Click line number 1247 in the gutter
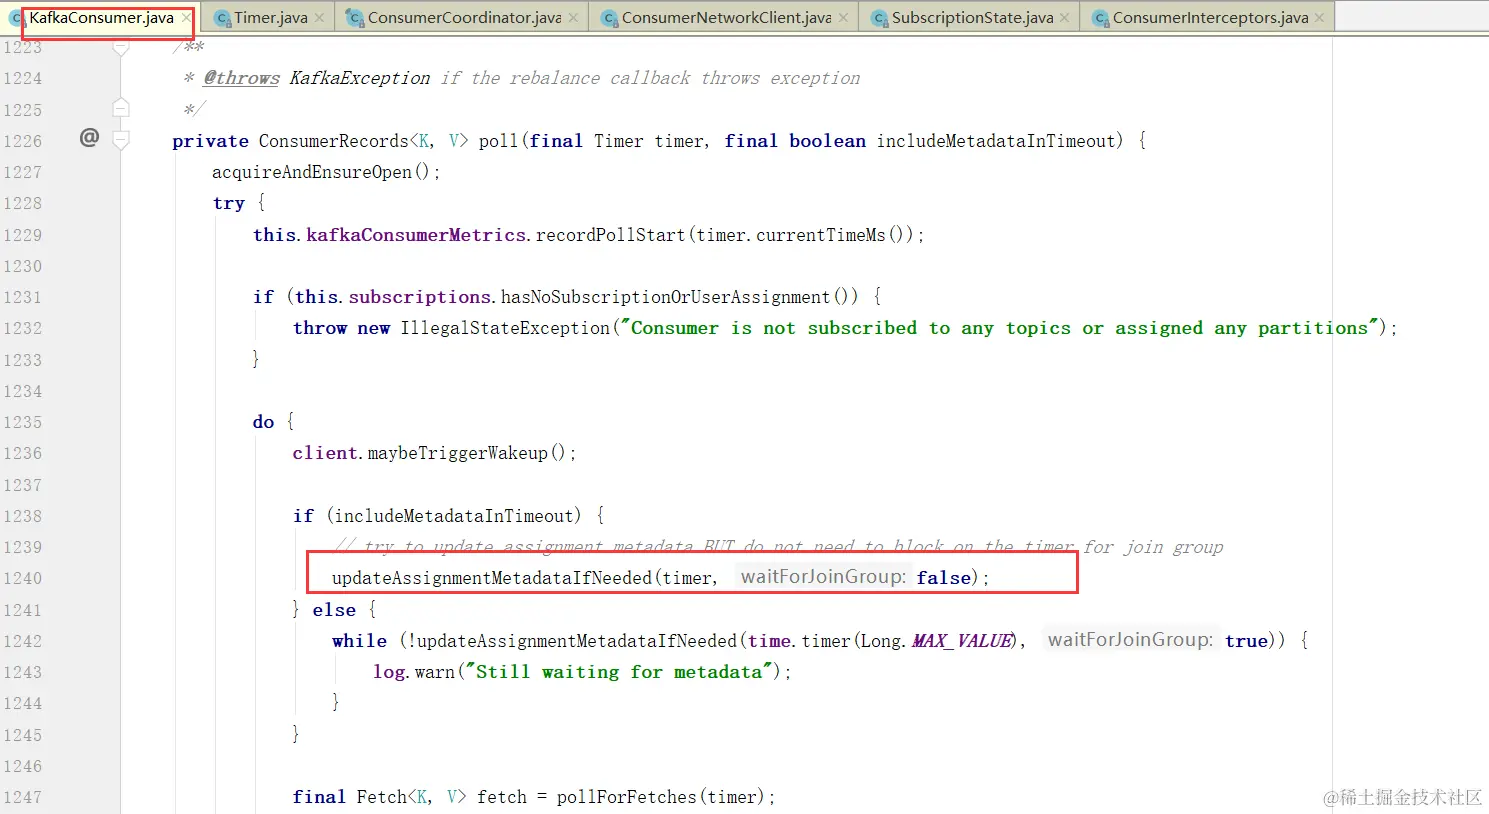The image size is (1489, 814). [22, 797]
